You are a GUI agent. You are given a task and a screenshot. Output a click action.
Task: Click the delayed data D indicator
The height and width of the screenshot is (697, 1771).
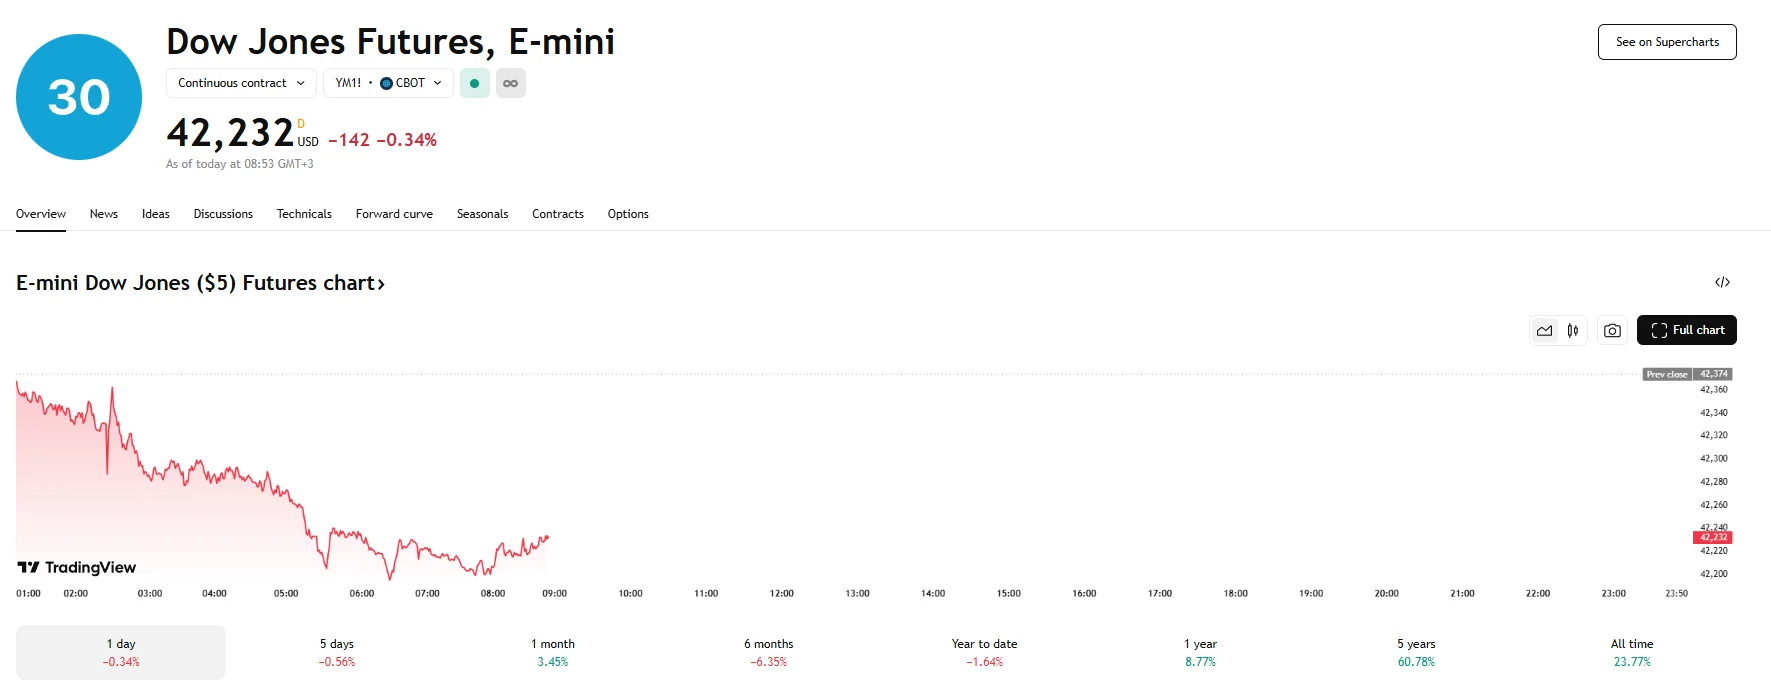tap(301, 124)
